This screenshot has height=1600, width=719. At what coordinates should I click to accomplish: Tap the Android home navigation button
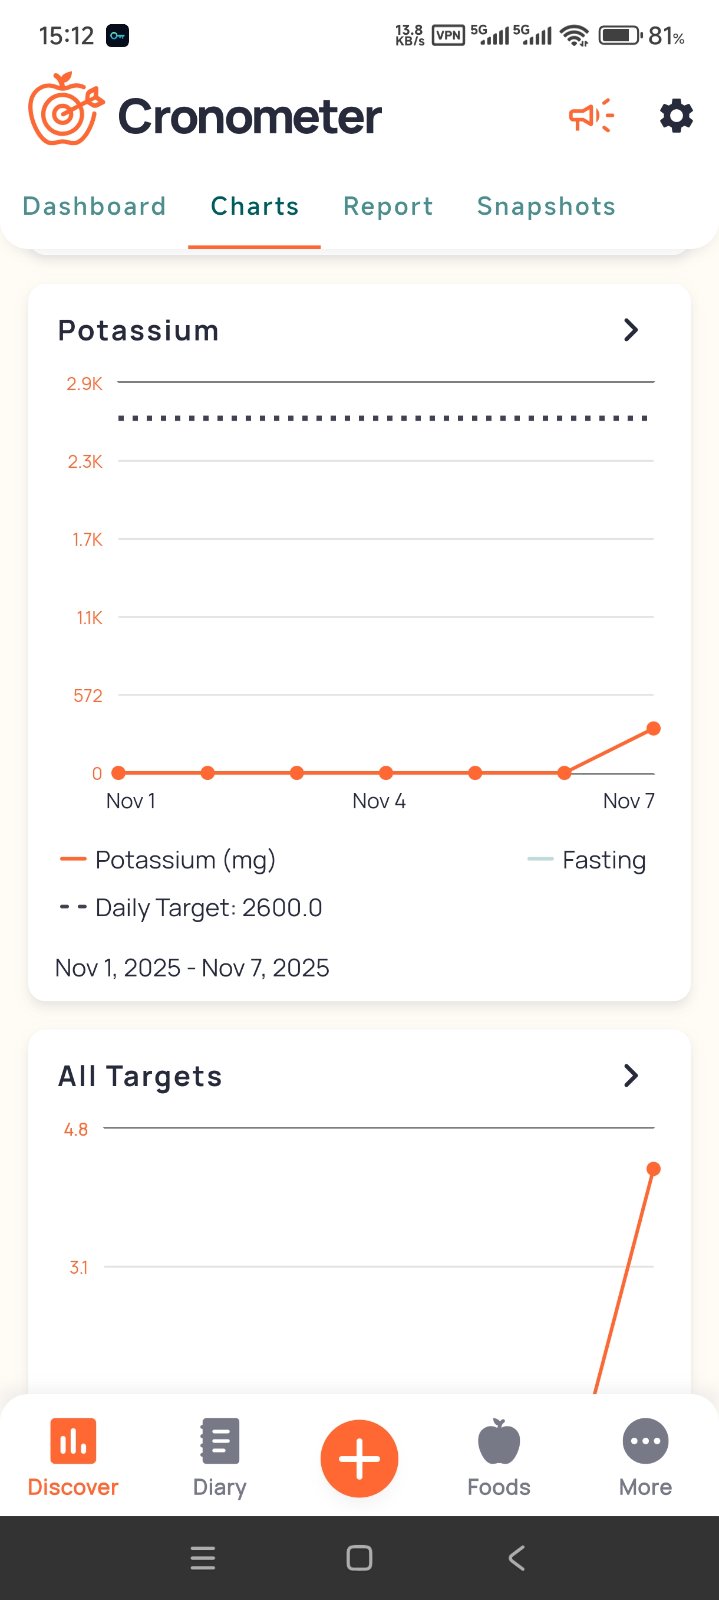point(359,1558)
